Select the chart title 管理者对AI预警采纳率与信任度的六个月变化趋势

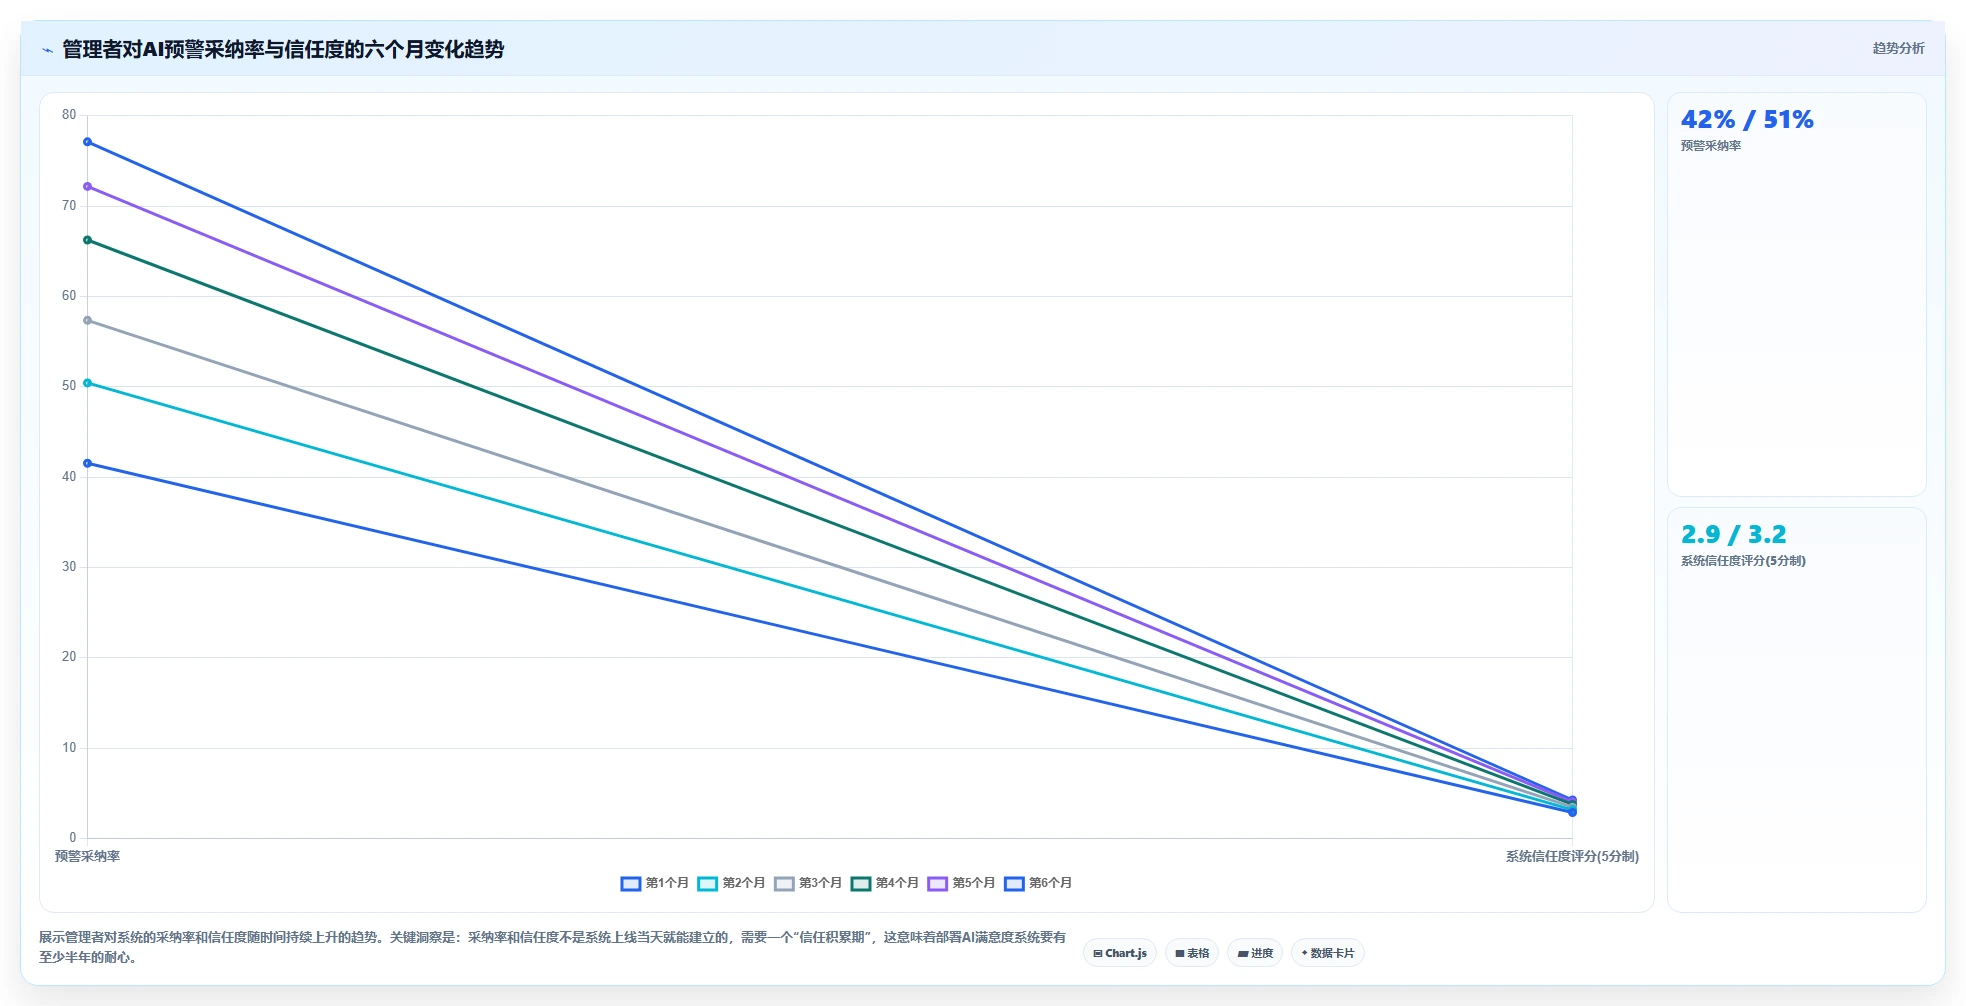point(283,49)
